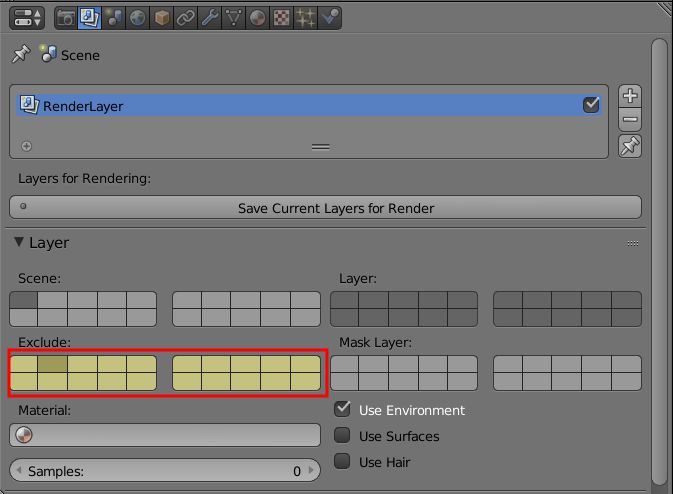Open the Constraints chain-link tab
This screenshot has width=673, height=494.
185,18
